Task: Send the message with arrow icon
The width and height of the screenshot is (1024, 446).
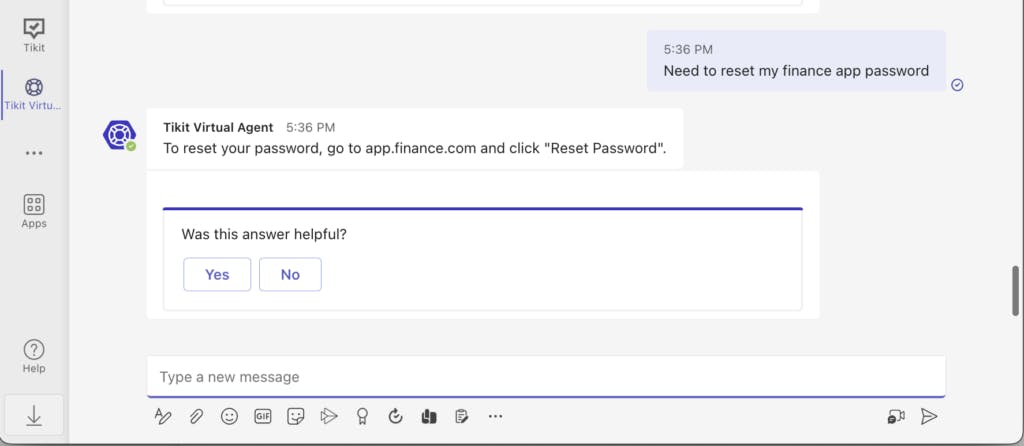Action: coord(929,416)
